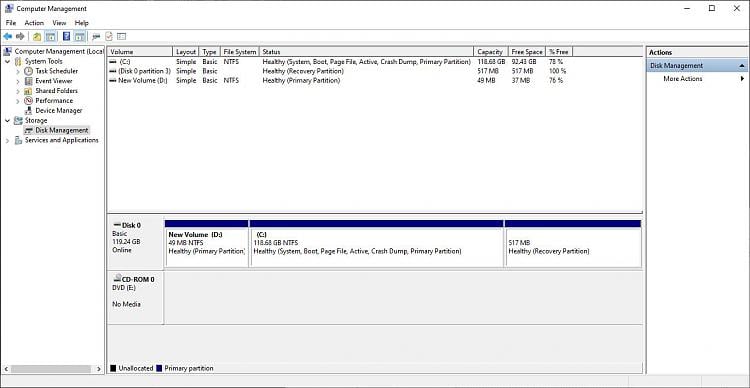
Task: Click the Device Manager icon
Action: (x=29, y=111)
